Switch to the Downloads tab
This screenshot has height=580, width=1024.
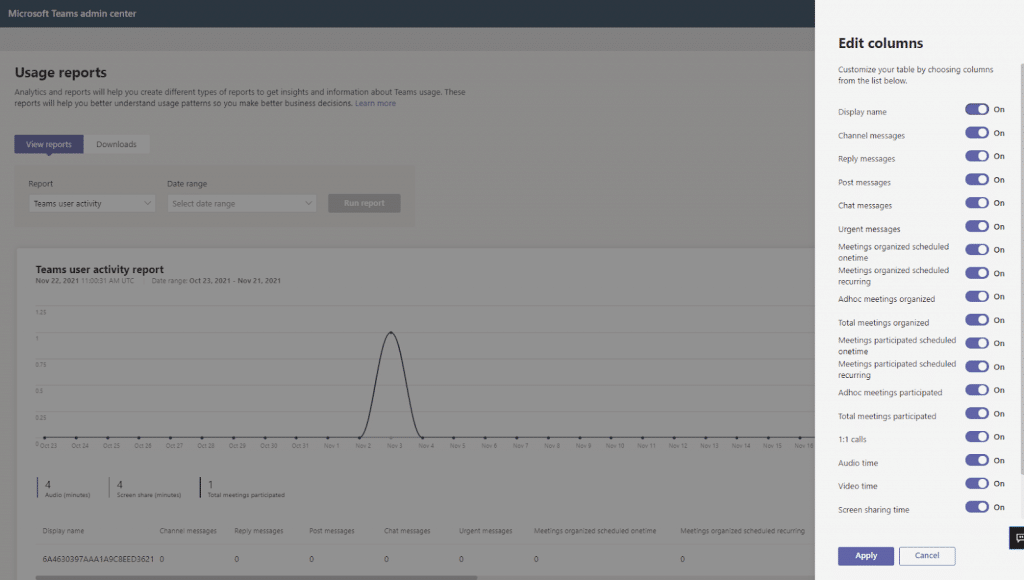117,143
